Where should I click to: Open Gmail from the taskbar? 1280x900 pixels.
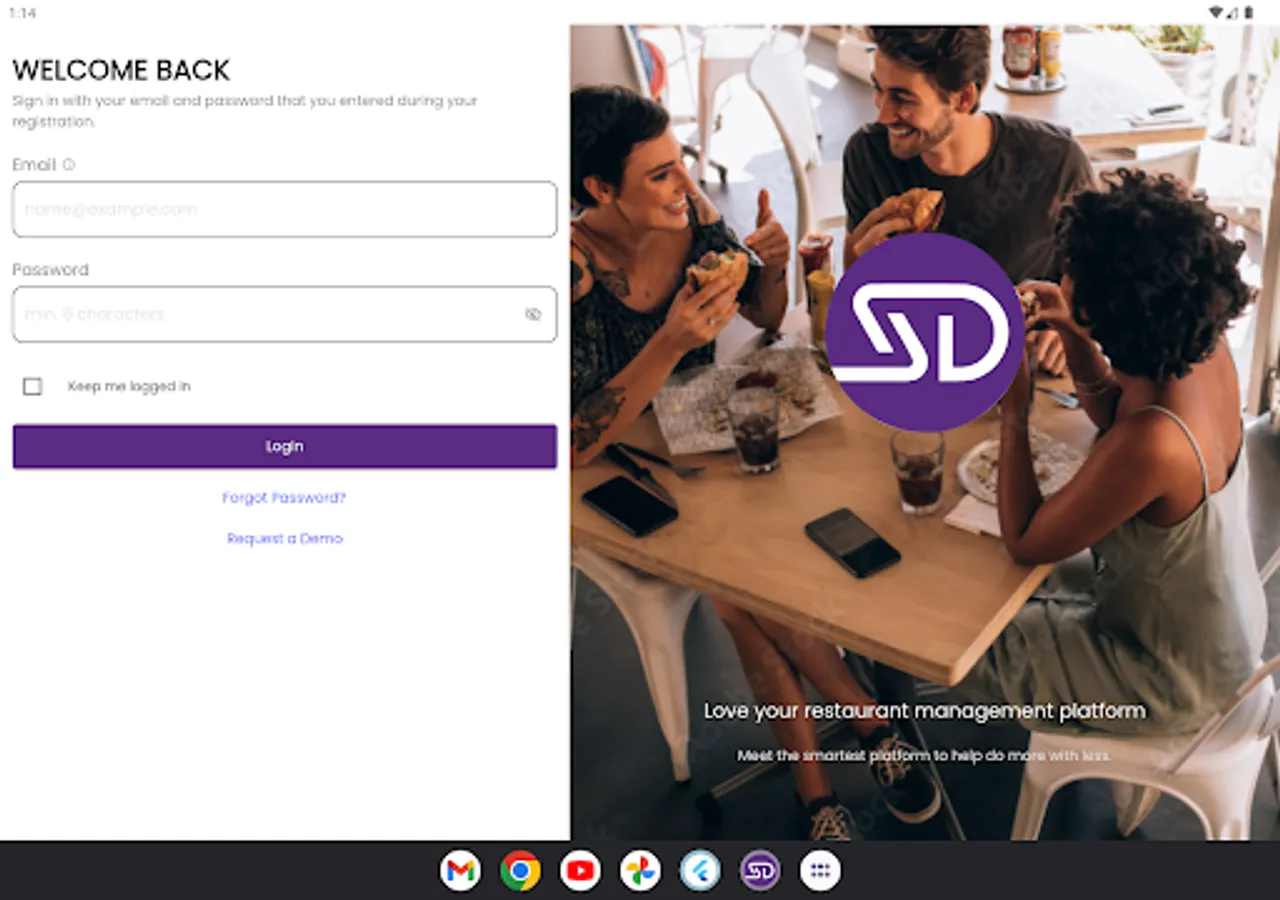pyautogui.click(x=460, y=871)
